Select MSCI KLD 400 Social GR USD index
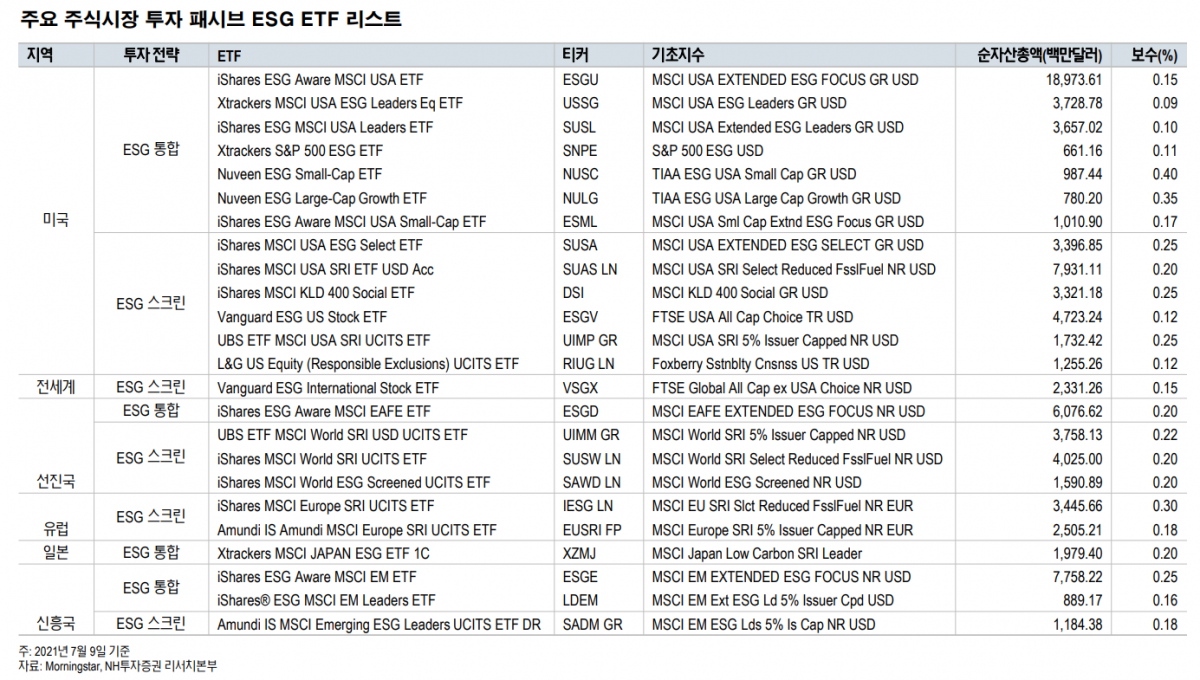This screenshot has height=680, width=1200. point(740,293)
